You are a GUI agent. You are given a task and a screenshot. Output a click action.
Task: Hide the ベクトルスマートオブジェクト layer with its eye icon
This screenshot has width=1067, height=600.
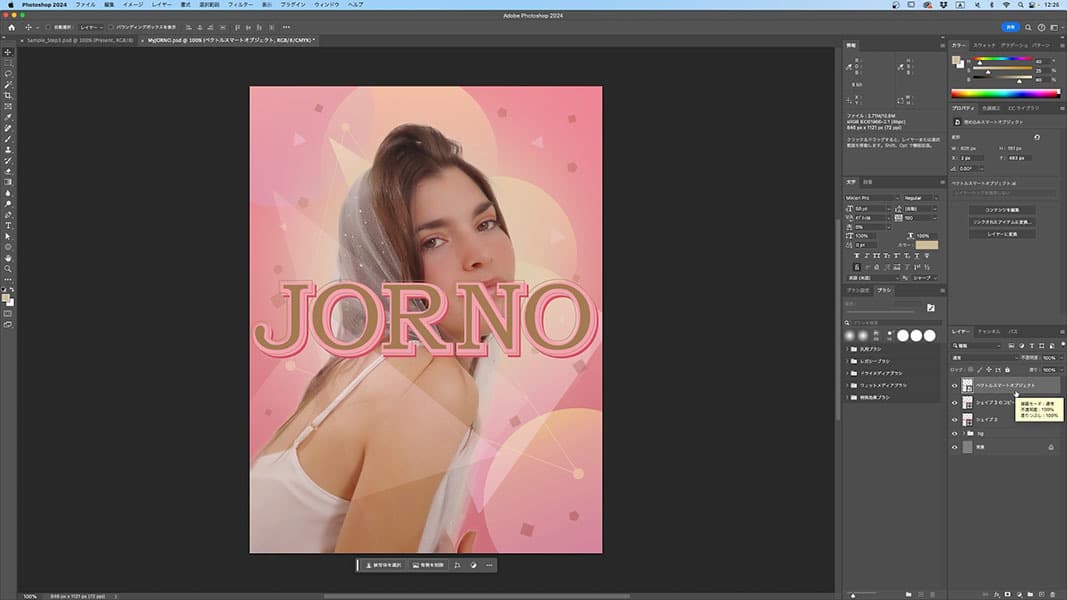coord(954,385)
